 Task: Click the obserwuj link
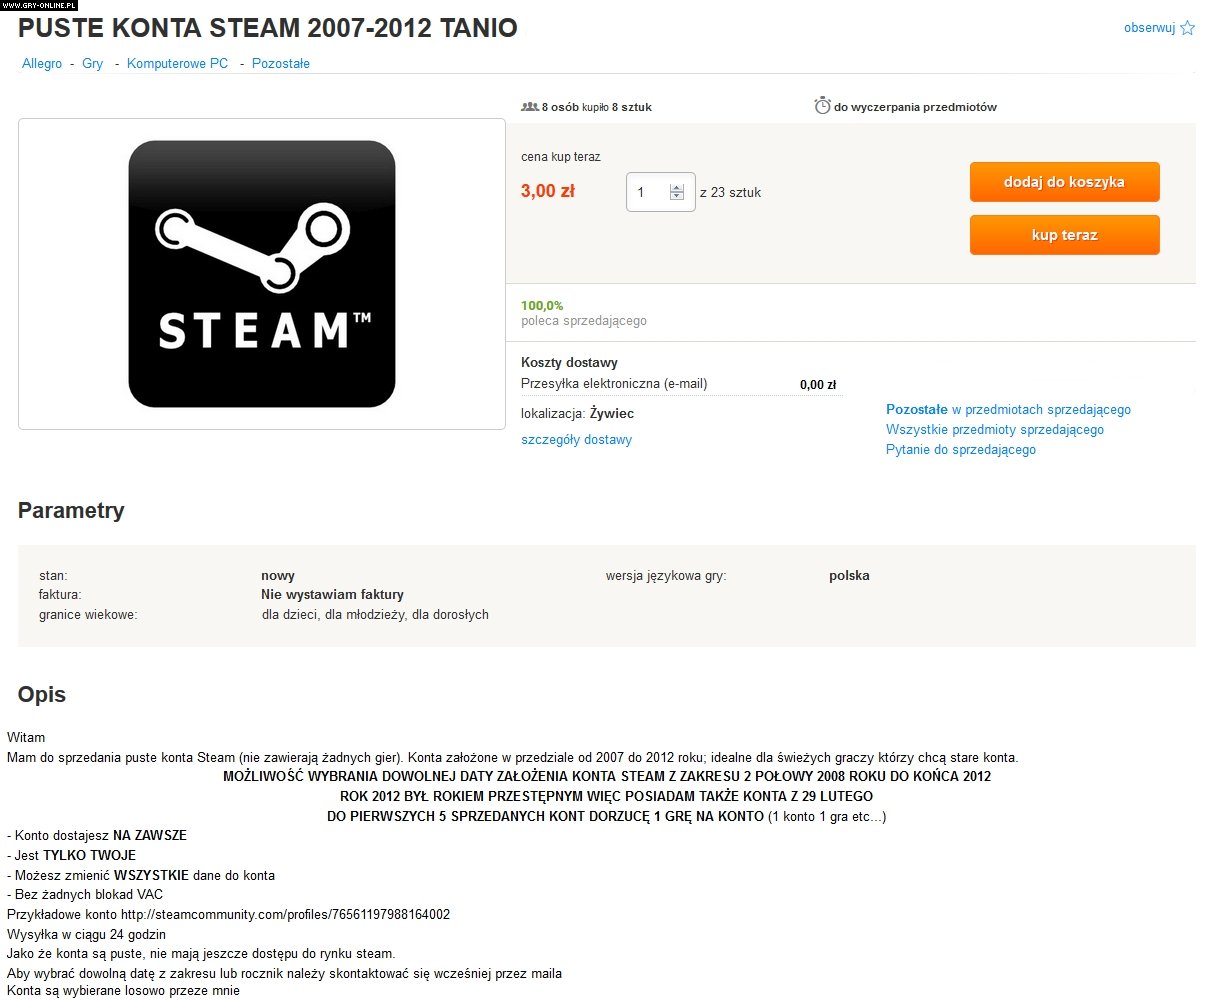(1149, 28)
